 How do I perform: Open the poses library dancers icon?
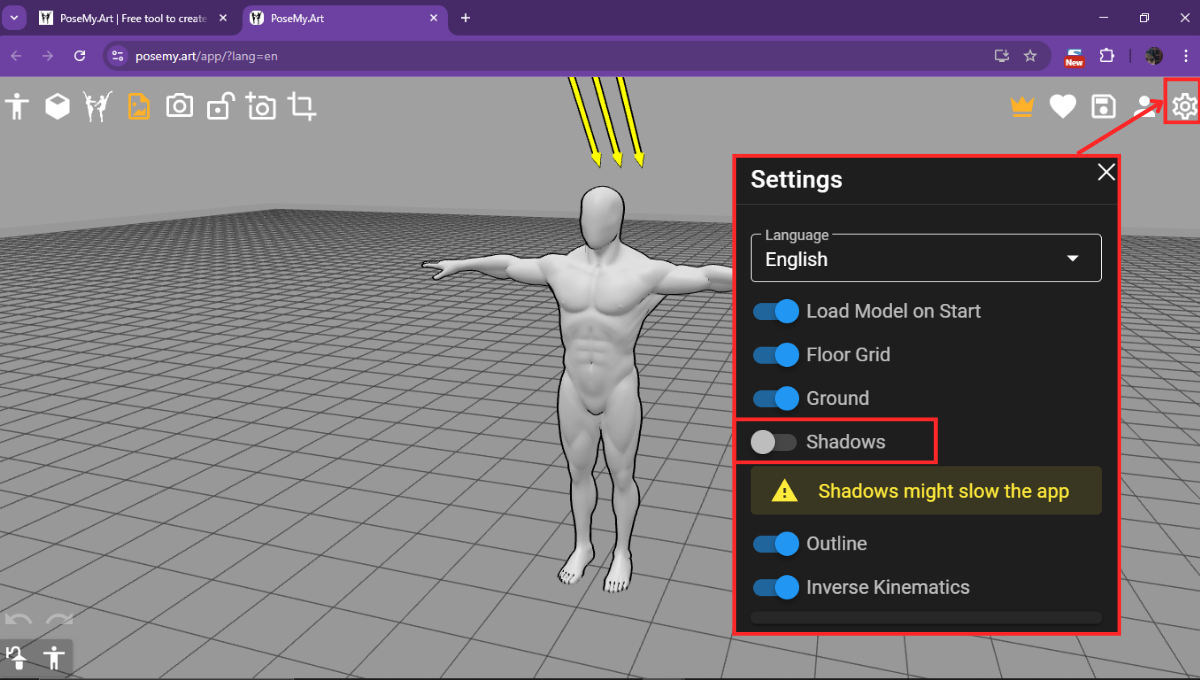point(96,105)
